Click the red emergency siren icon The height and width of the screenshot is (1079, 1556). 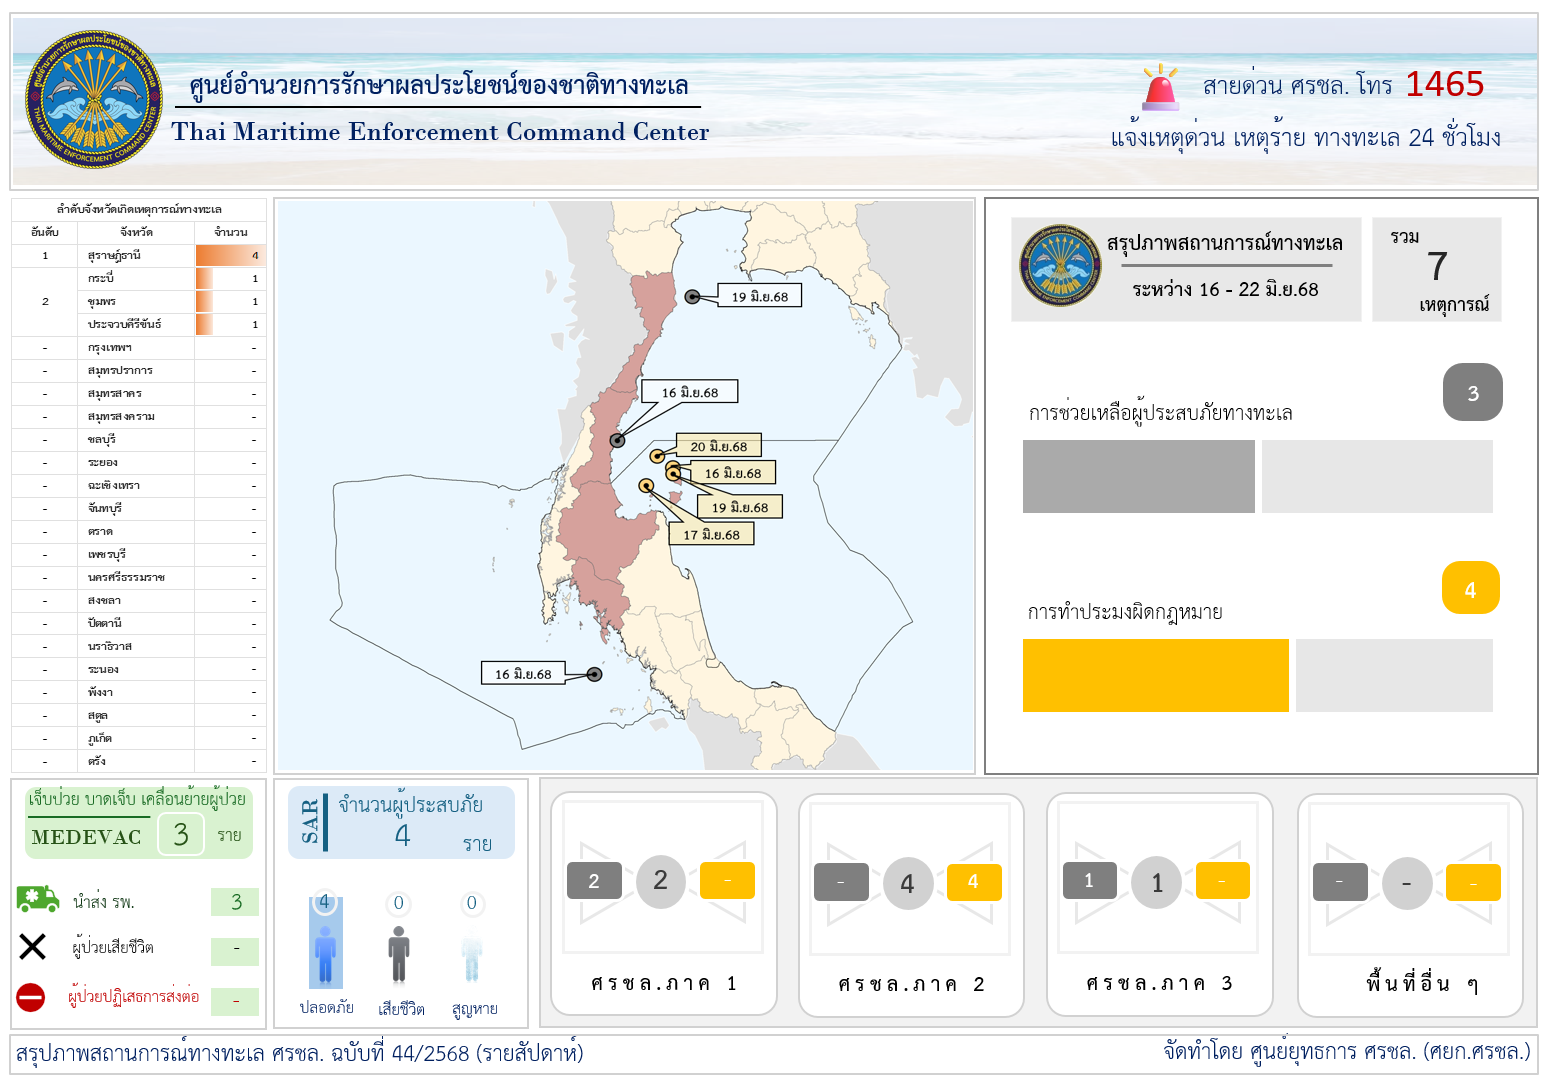(x=1160, y=88)
